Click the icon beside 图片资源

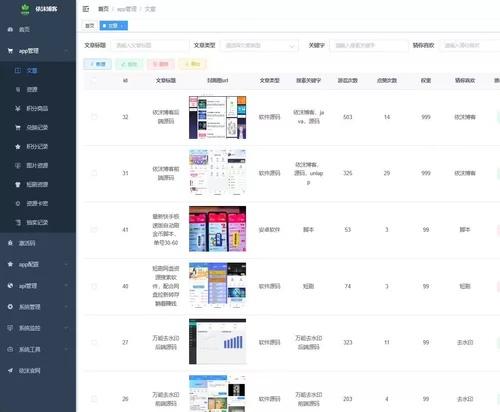18,165
